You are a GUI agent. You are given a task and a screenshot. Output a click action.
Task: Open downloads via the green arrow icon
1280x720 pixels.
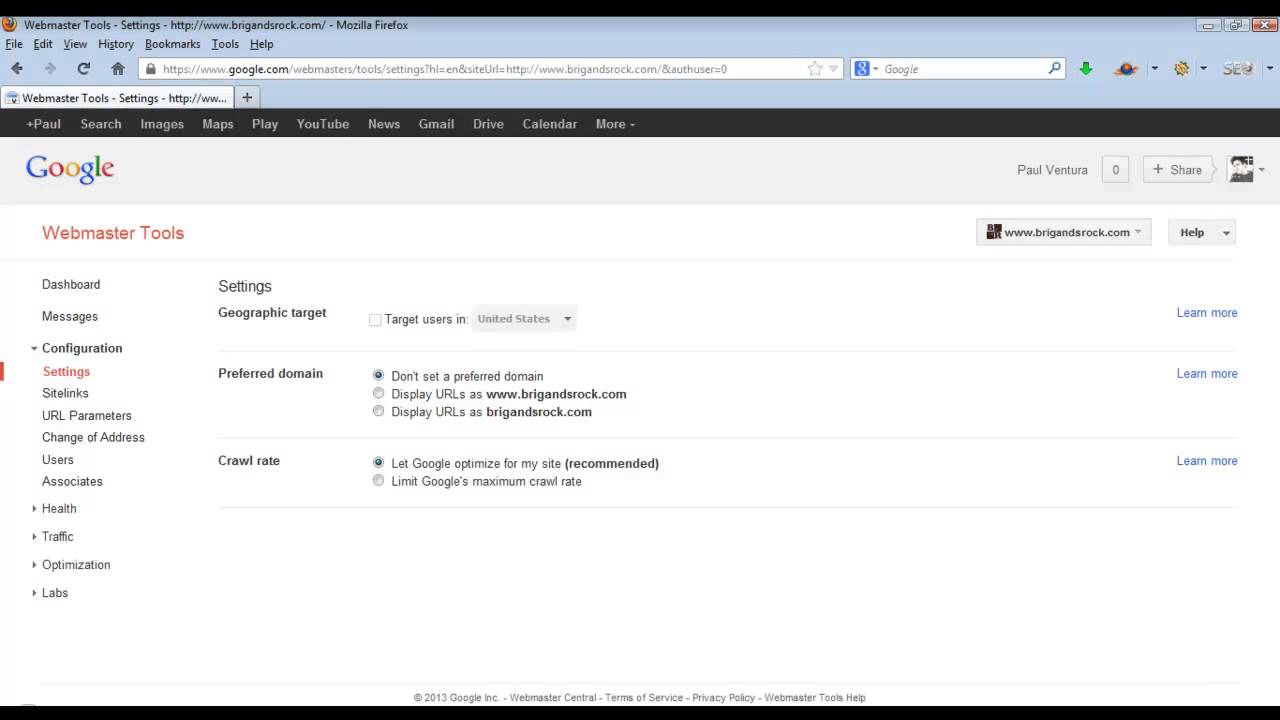[1086, 69]
